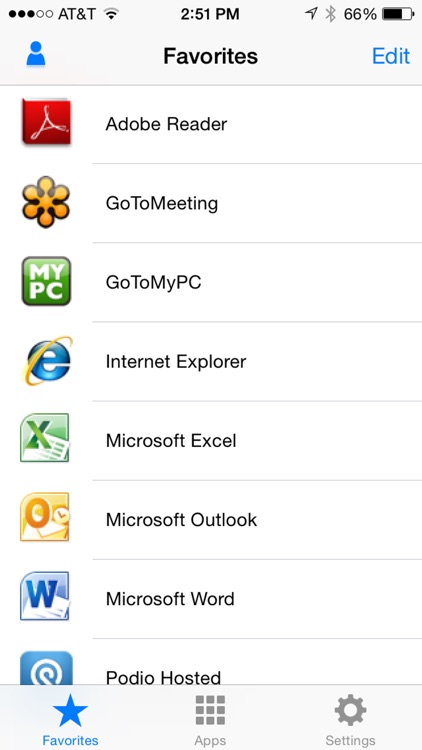Tap the battery indicator in status bar
Screen dimensions: 422x750
398,14
